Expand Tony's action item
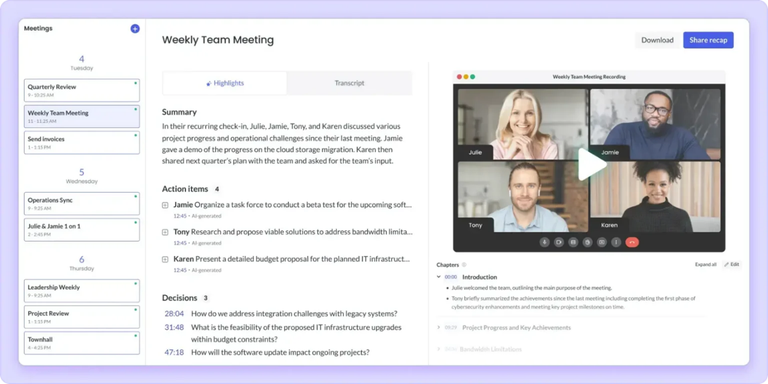The width and height of the screenshot is (768, 384). click(165, 232)
